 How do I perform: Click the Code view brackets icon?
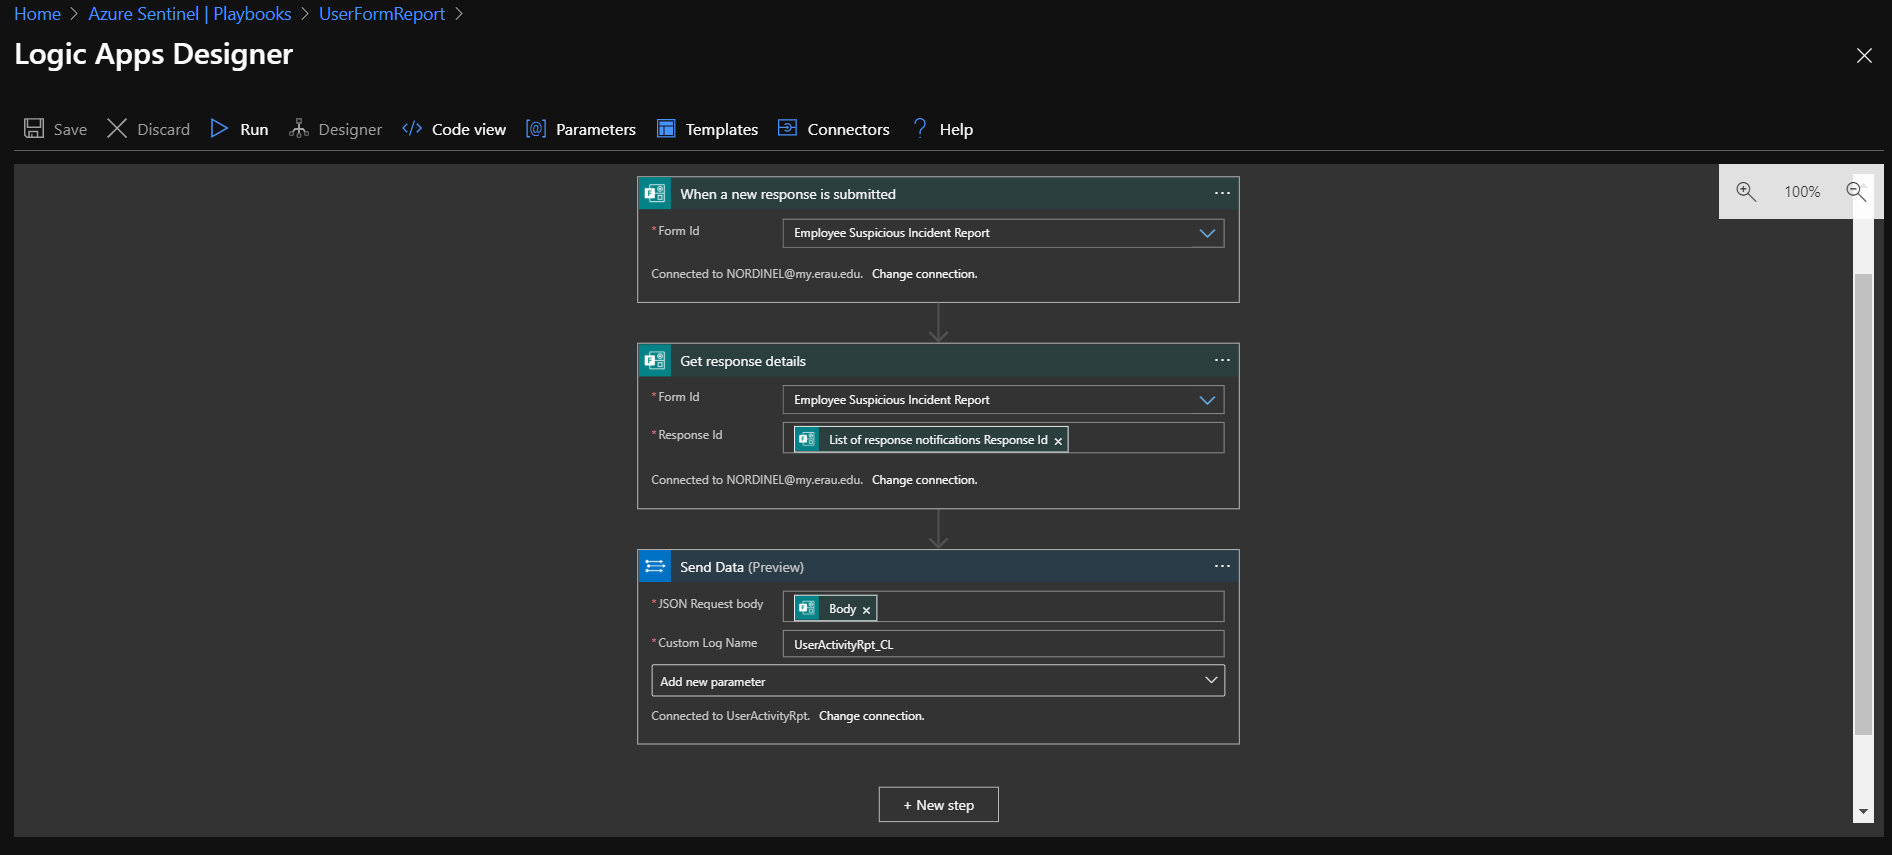point(412,128)
